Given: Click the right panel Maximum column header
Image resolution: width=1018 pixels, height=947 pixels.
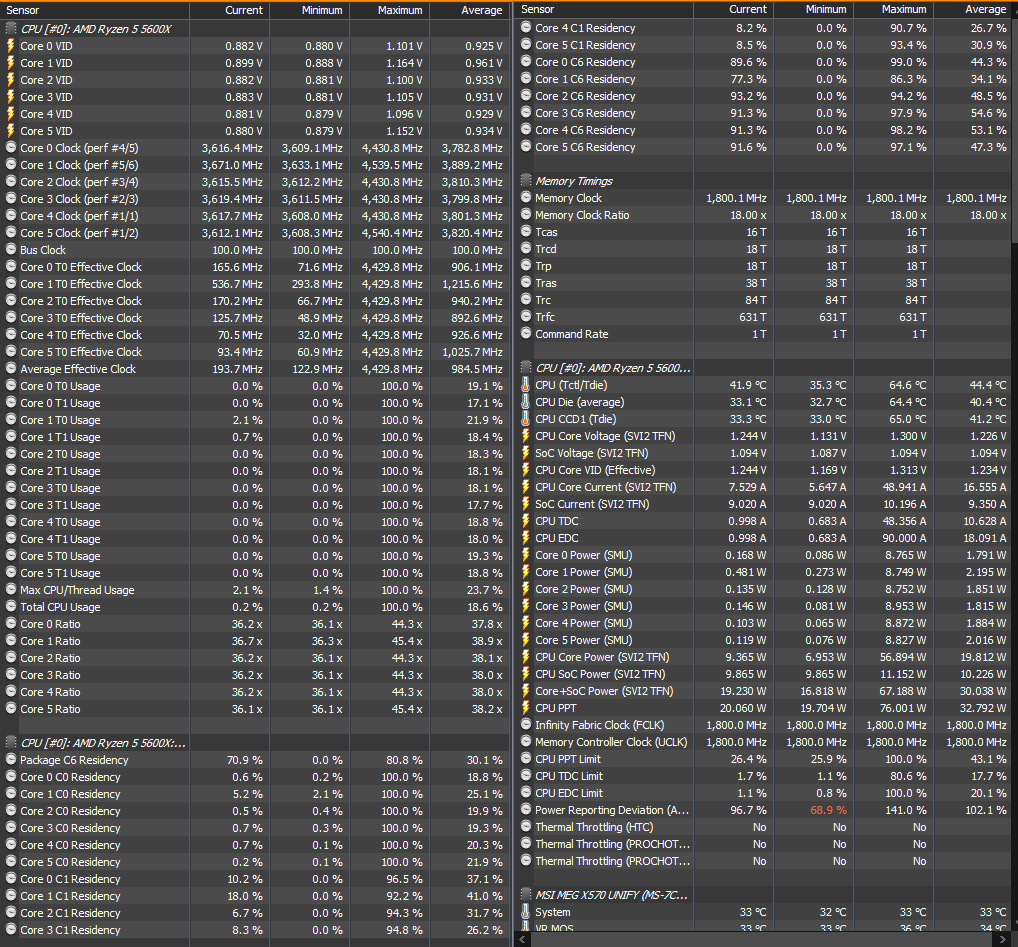Looking at the screenshot, I should tap(893, 10).
